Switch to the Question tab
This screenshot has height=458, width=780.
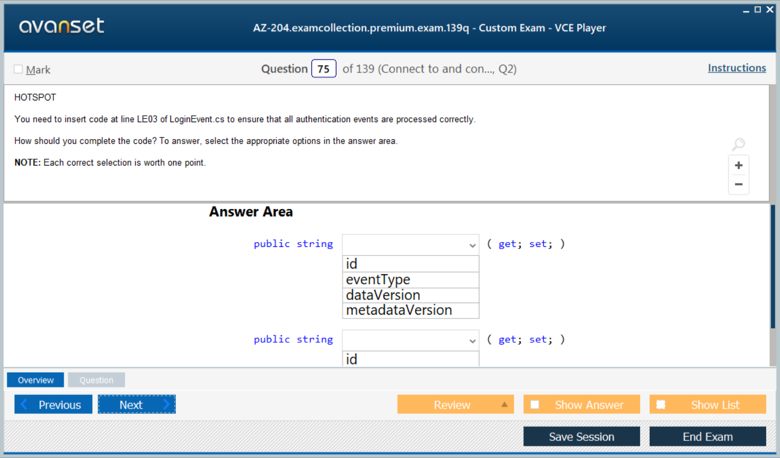96,380
